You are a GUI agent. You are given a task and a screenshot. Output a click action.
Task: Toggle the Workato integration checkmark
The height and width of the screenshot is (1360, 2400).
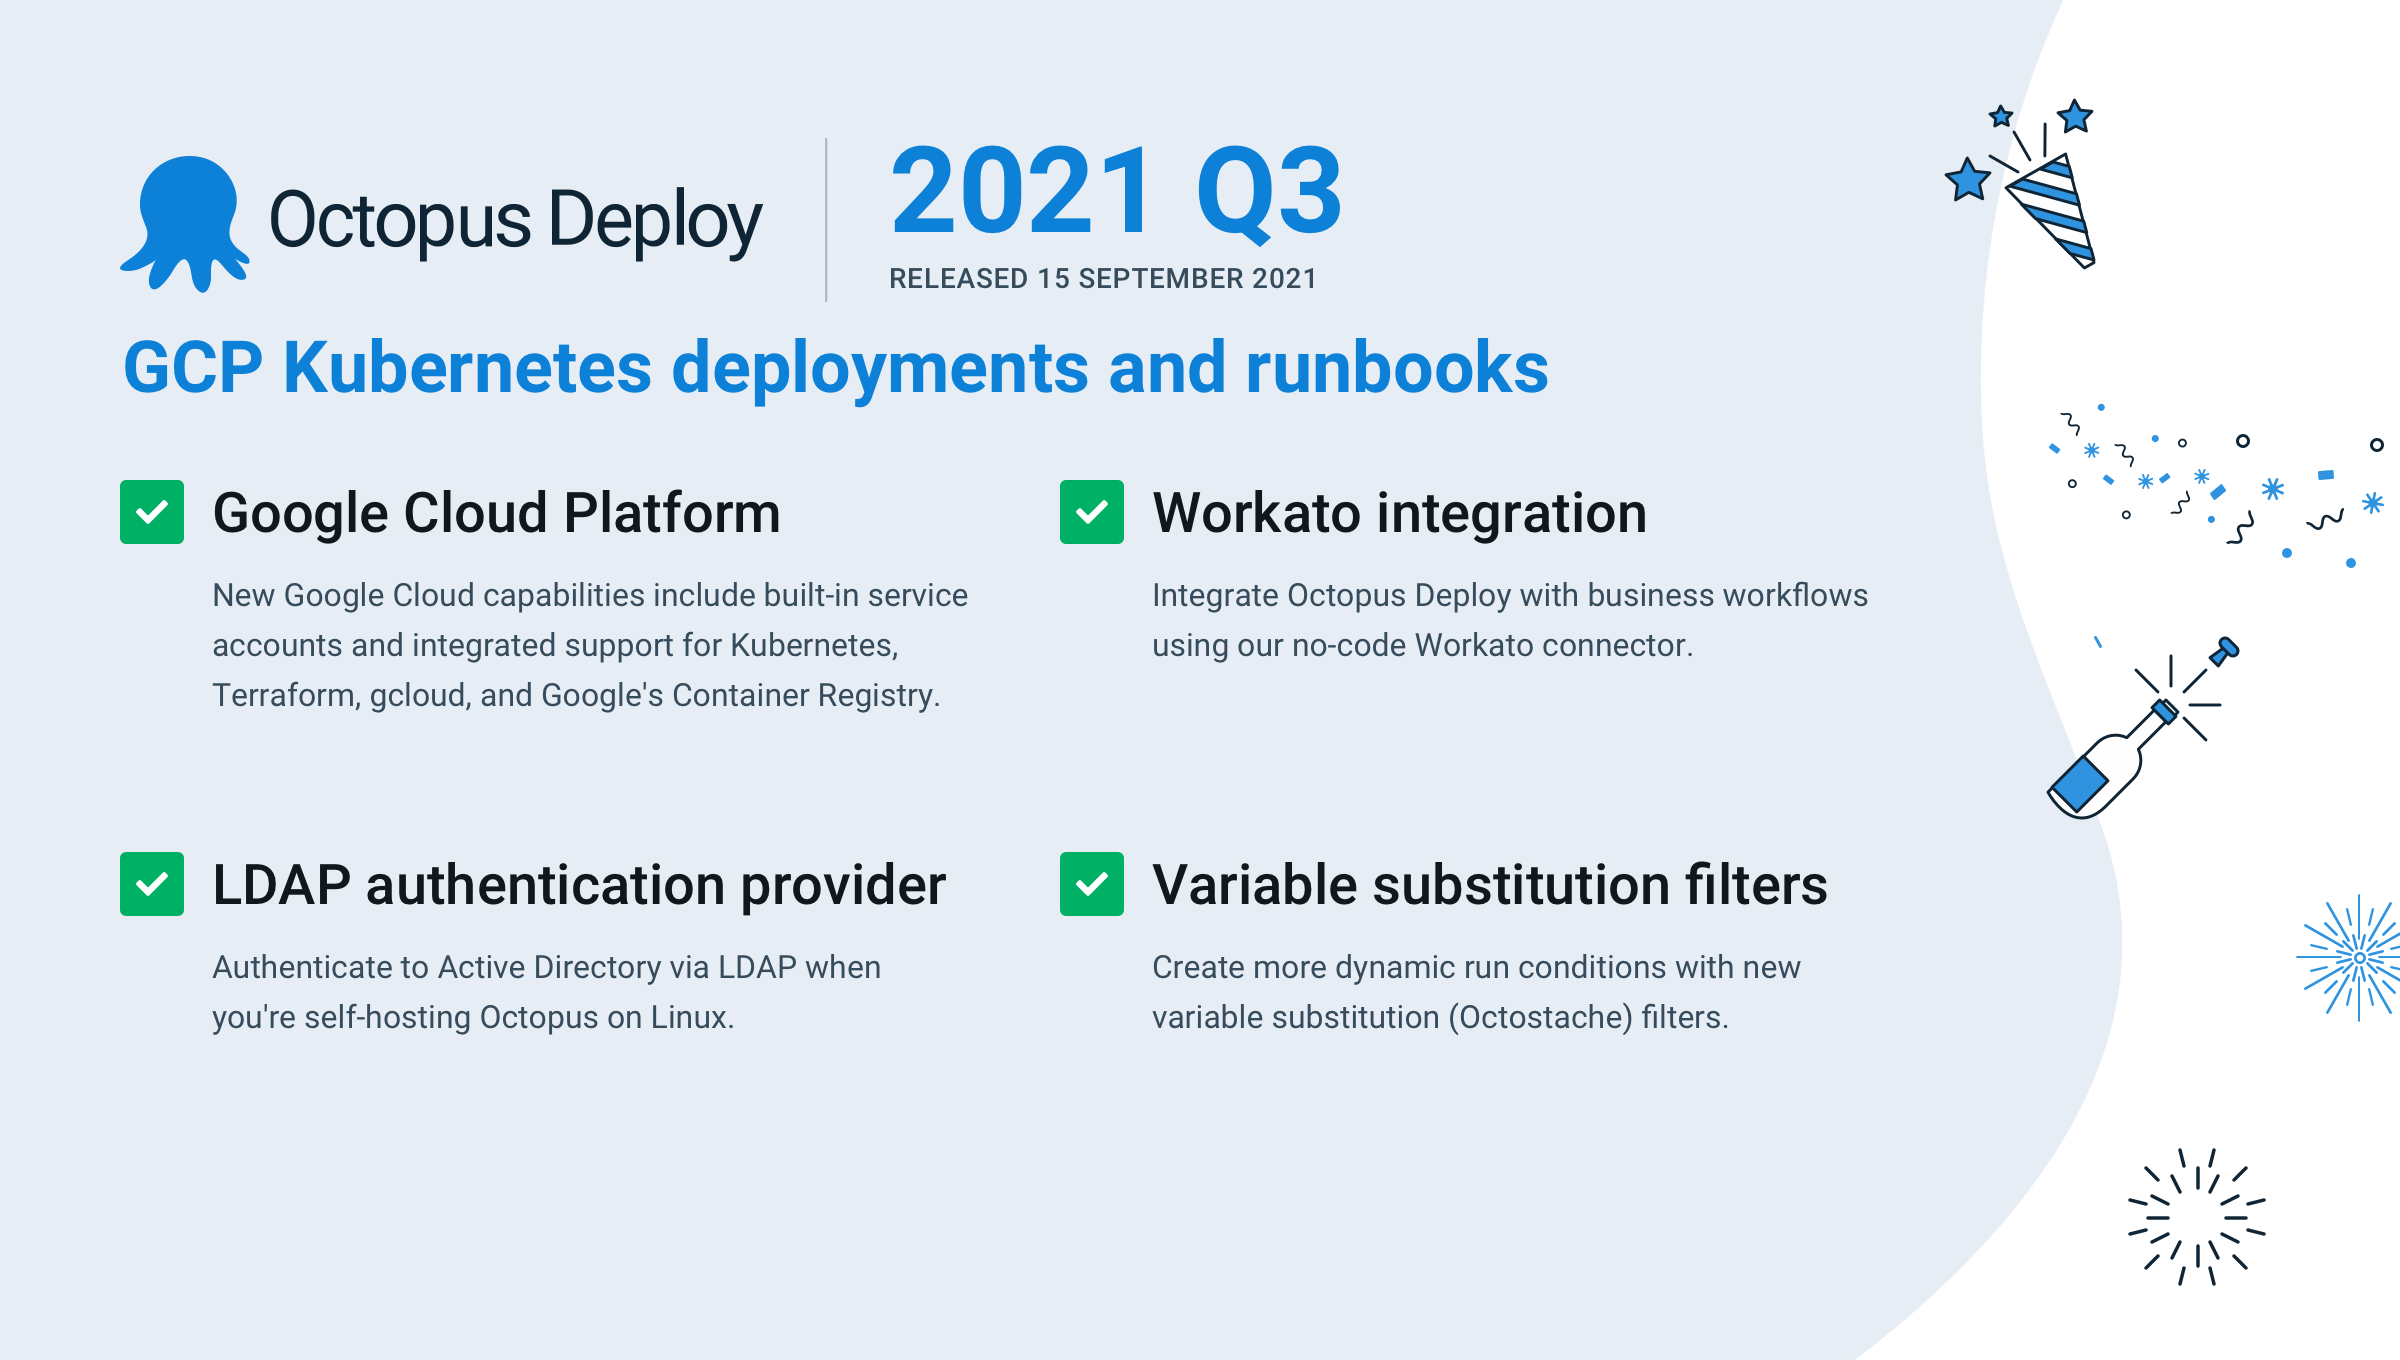coord(1093,514)
